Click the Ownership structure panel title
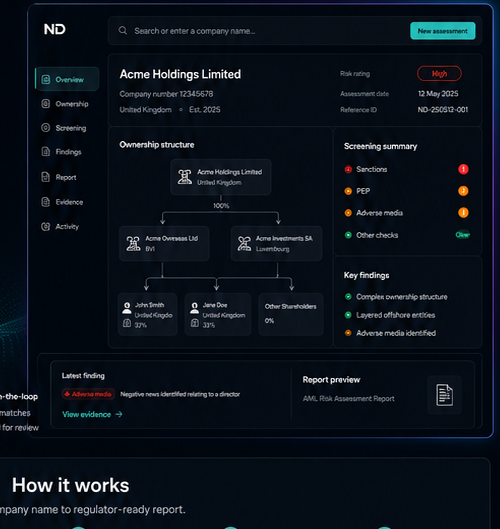Image resolution: width=500 pixels, height=529 pixels. (157, 145)
